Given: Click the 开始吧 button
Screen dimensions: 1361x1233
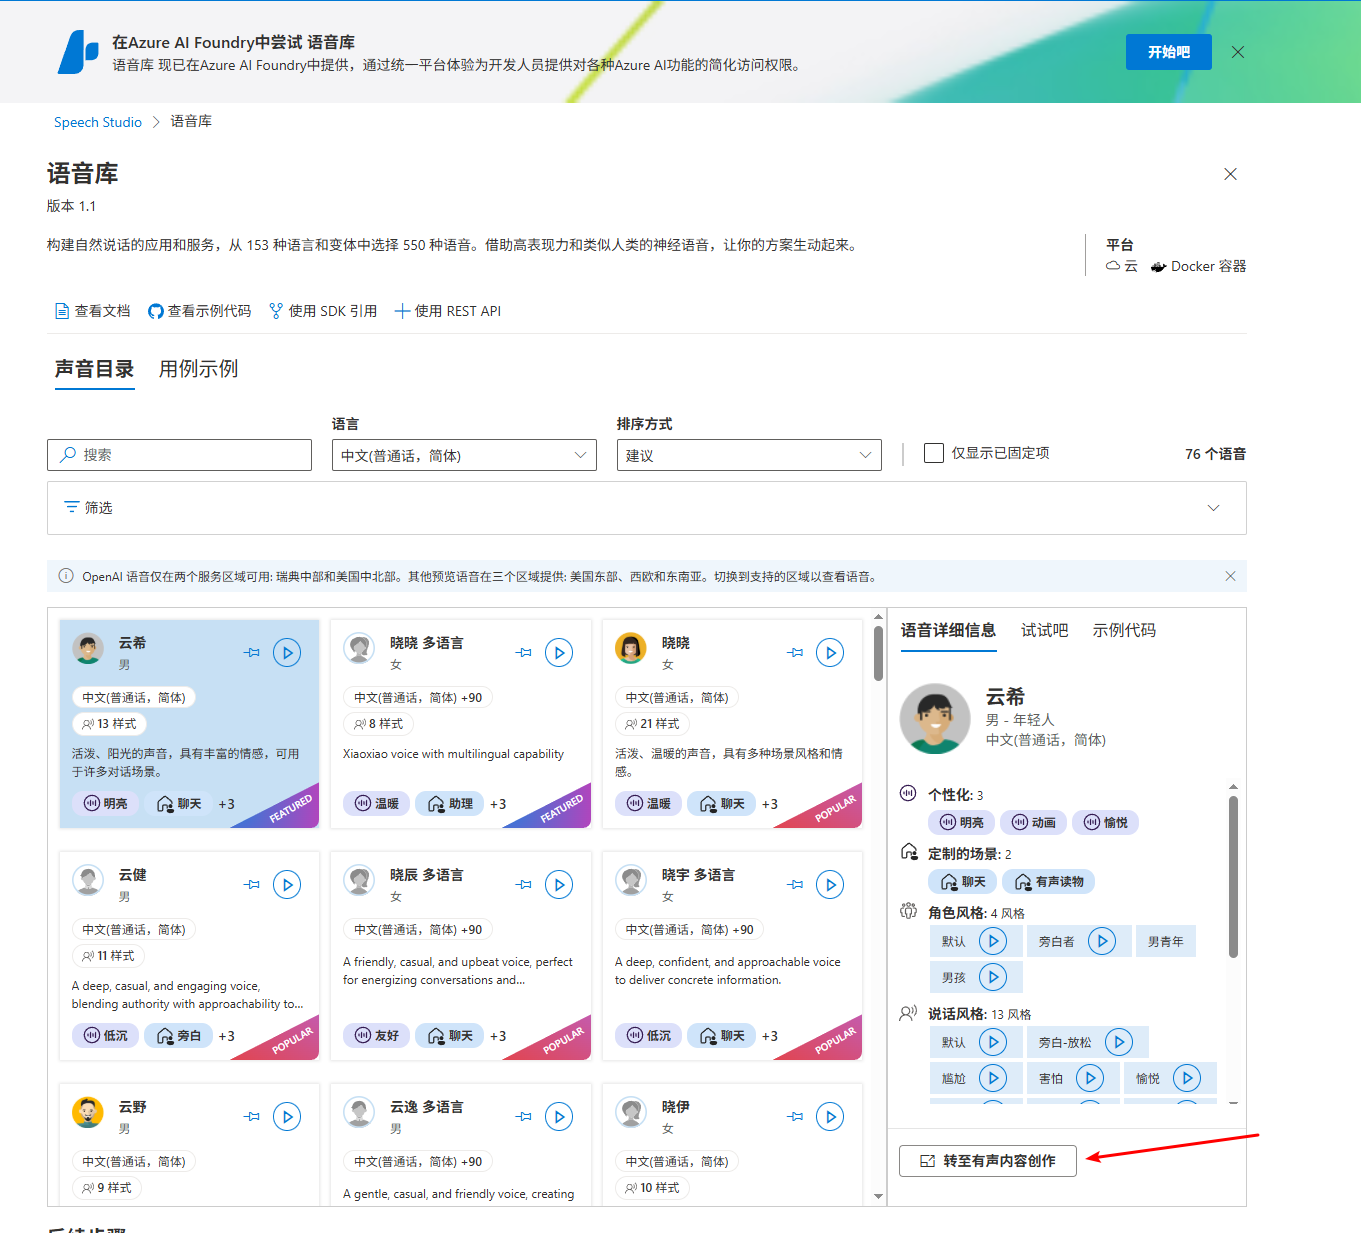Looking at the screenshot, I should 1168,52.
